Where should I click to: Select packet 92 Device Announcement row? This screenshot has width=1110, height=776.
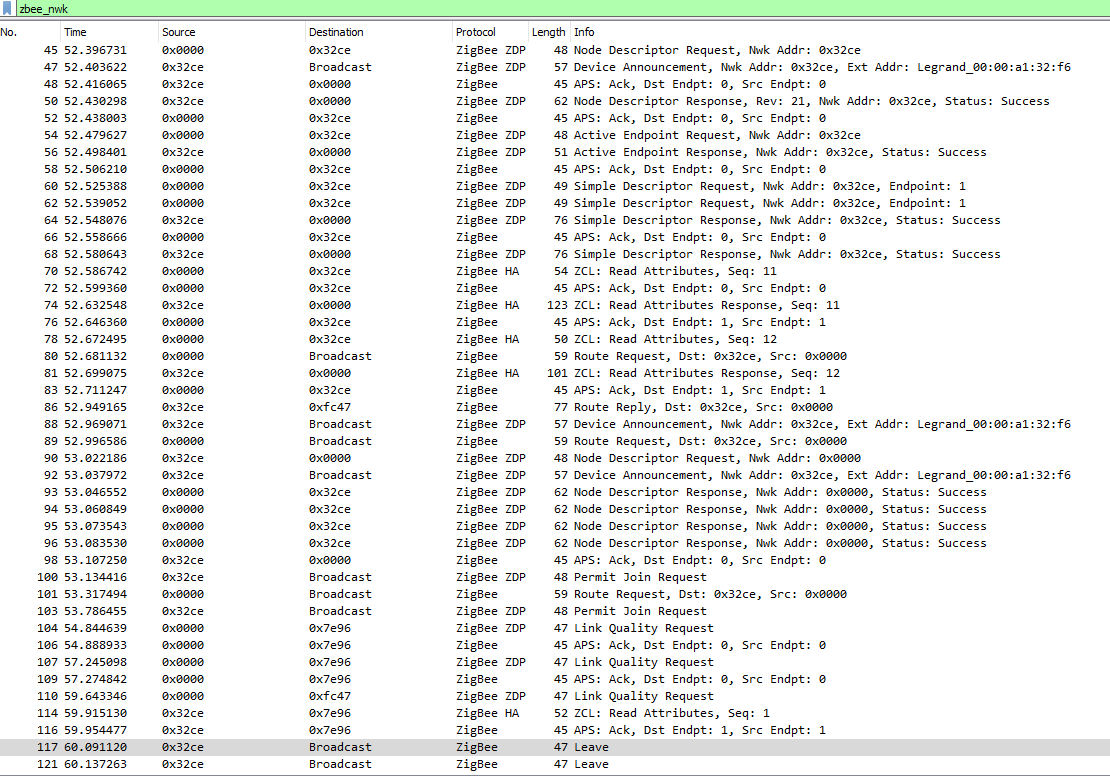(555, 475)
